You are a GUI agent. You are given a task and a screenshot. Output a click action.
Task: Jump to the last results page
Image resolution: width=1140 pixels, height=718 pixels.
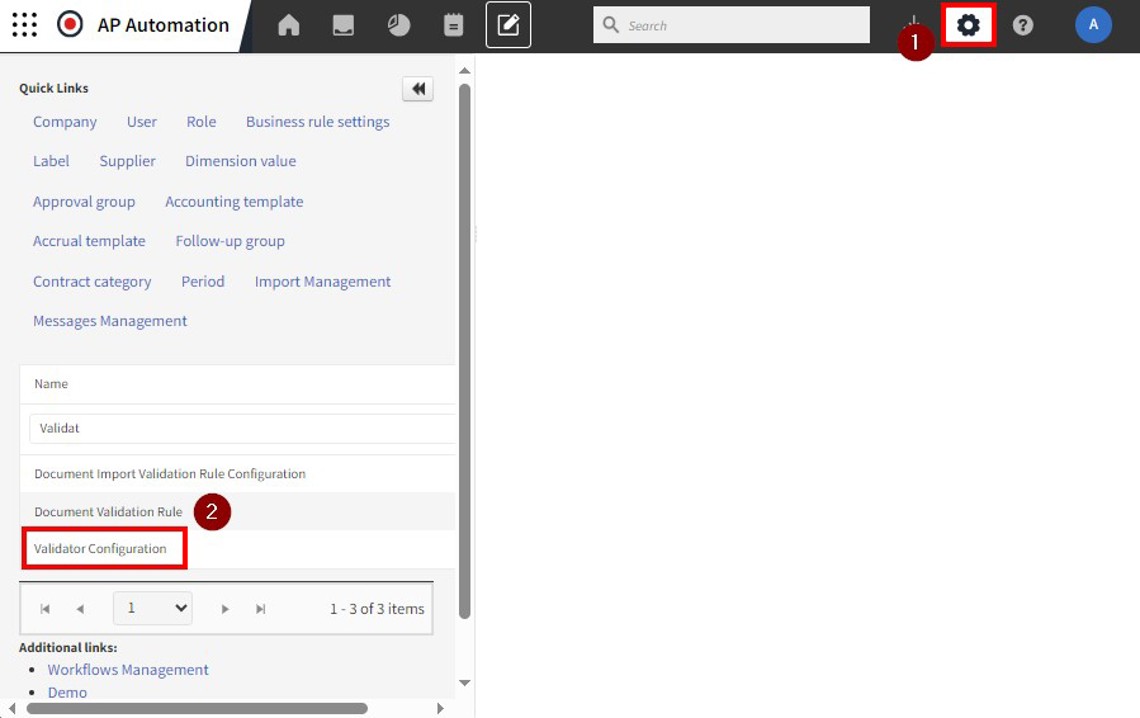[x=261, y=609]
